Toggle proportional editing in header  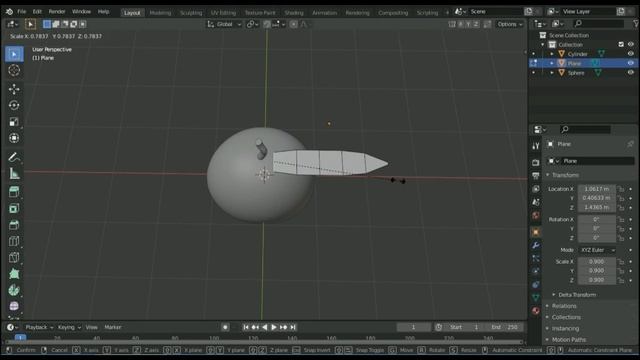(x=293, y=24)
